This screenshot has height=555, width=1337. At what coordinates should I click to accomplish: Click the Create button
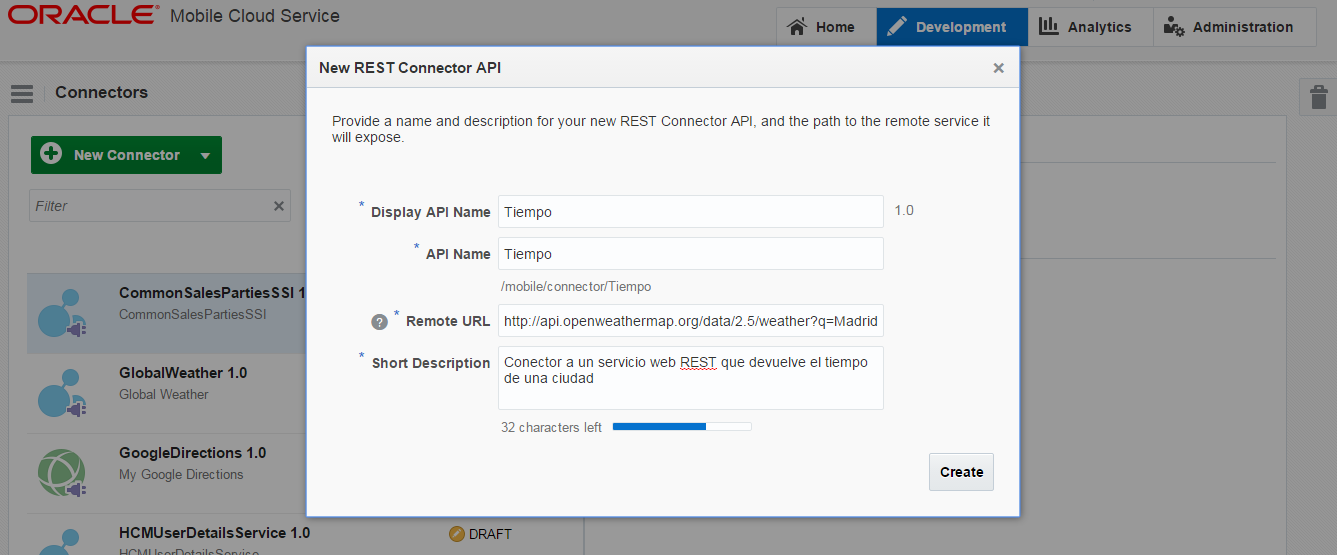tap(961, 472)
